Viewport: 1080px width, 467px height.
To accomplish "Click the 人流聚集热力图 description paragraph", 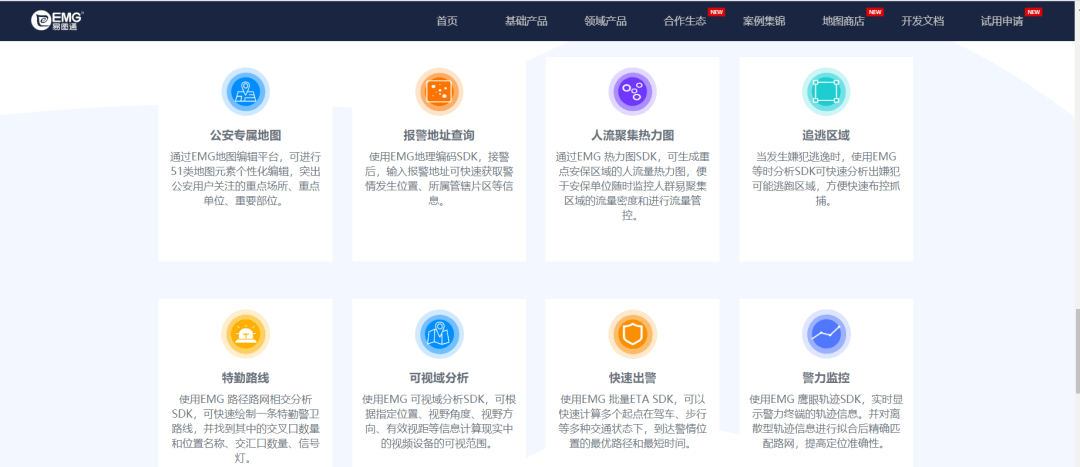I will [632, 186].
